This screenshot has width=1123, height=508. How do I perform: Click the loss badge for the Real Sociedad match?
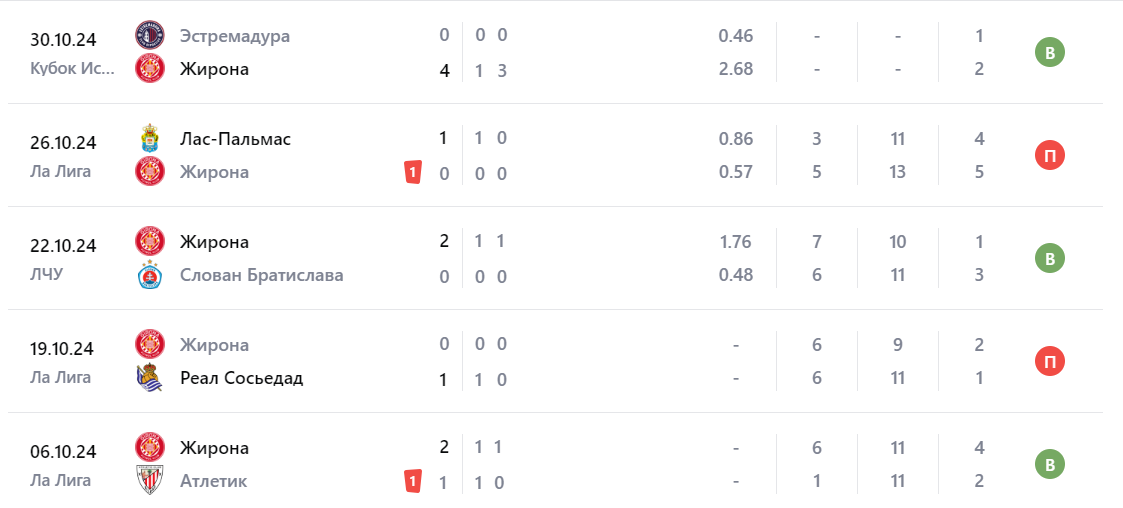tap(1049, 361)
